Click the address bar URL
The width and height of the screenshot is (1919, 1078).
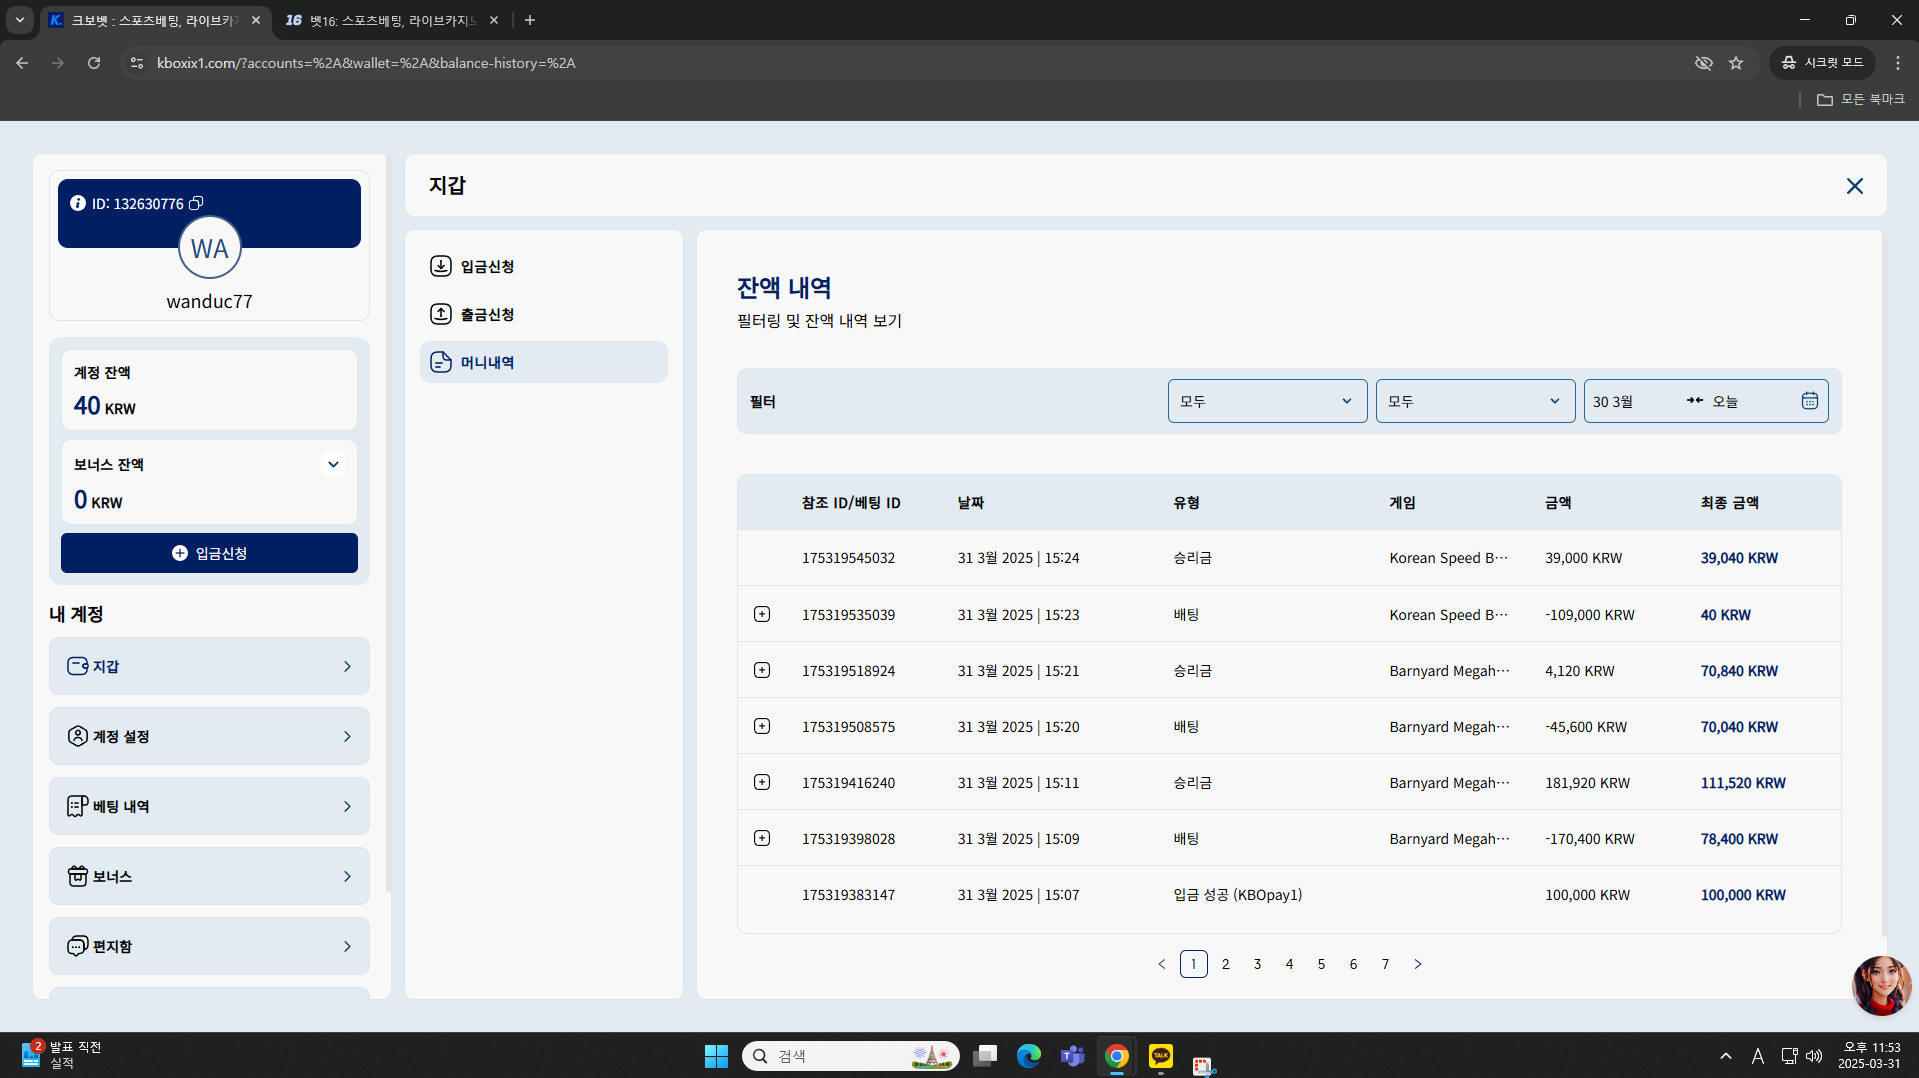click(366, 63)
